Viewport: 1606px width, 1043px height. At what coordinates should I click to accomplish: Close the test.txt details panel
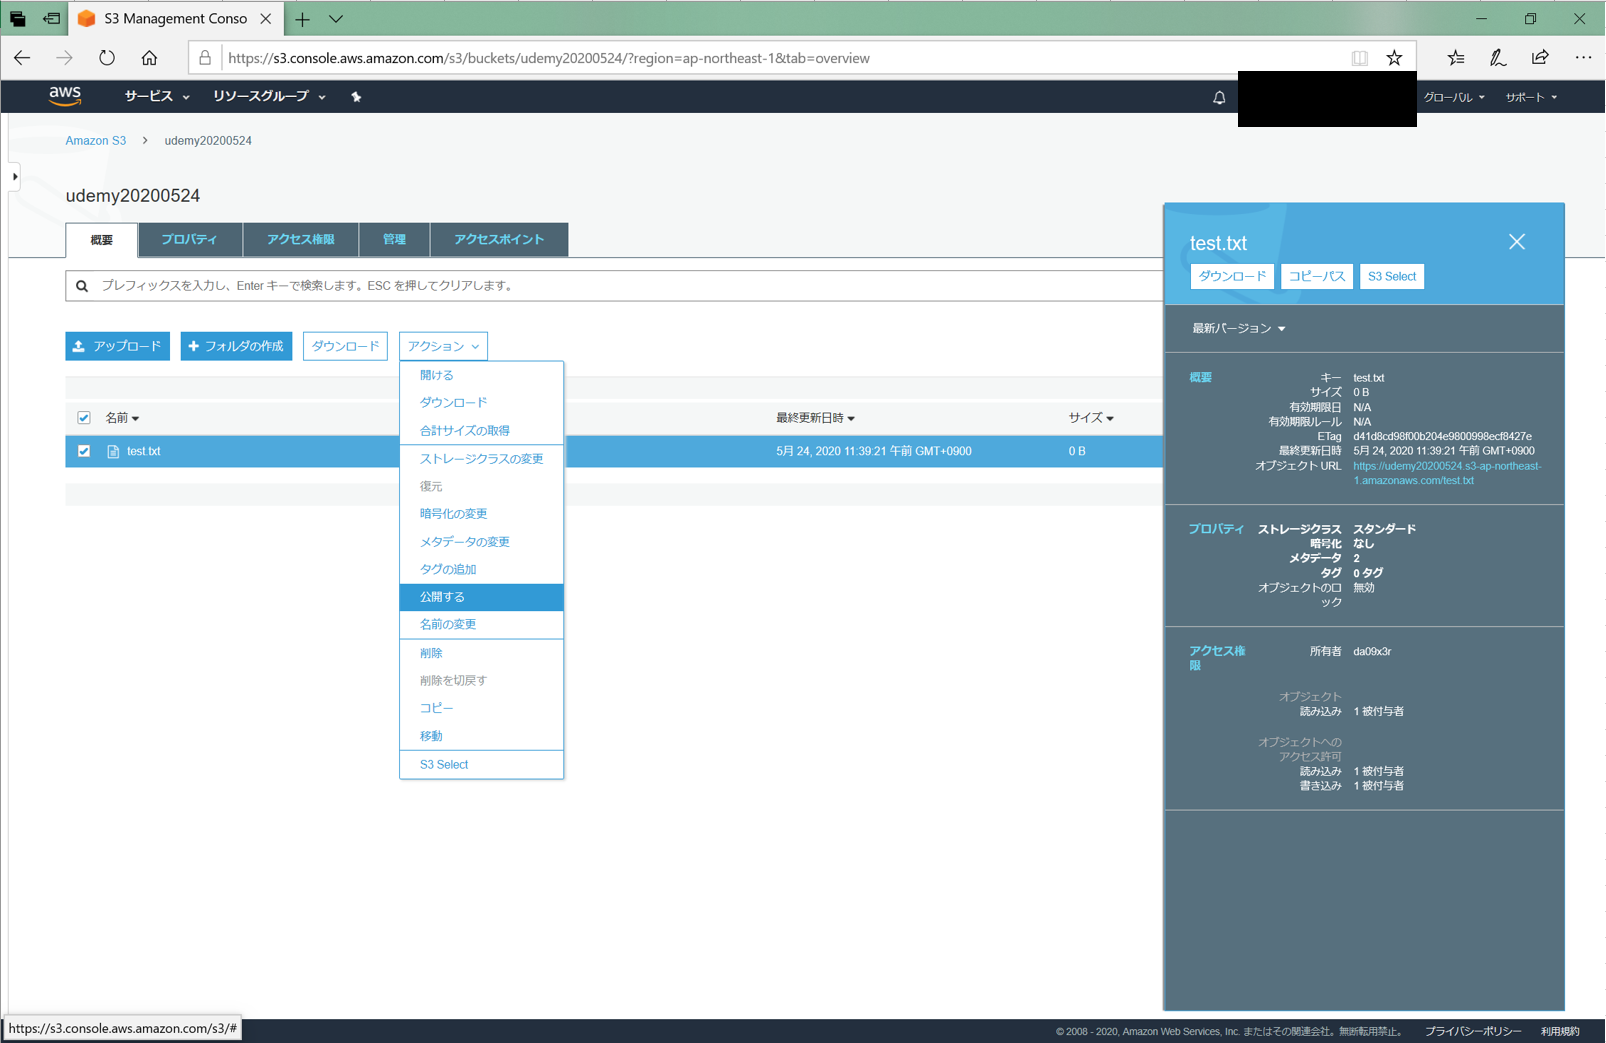1517,242
